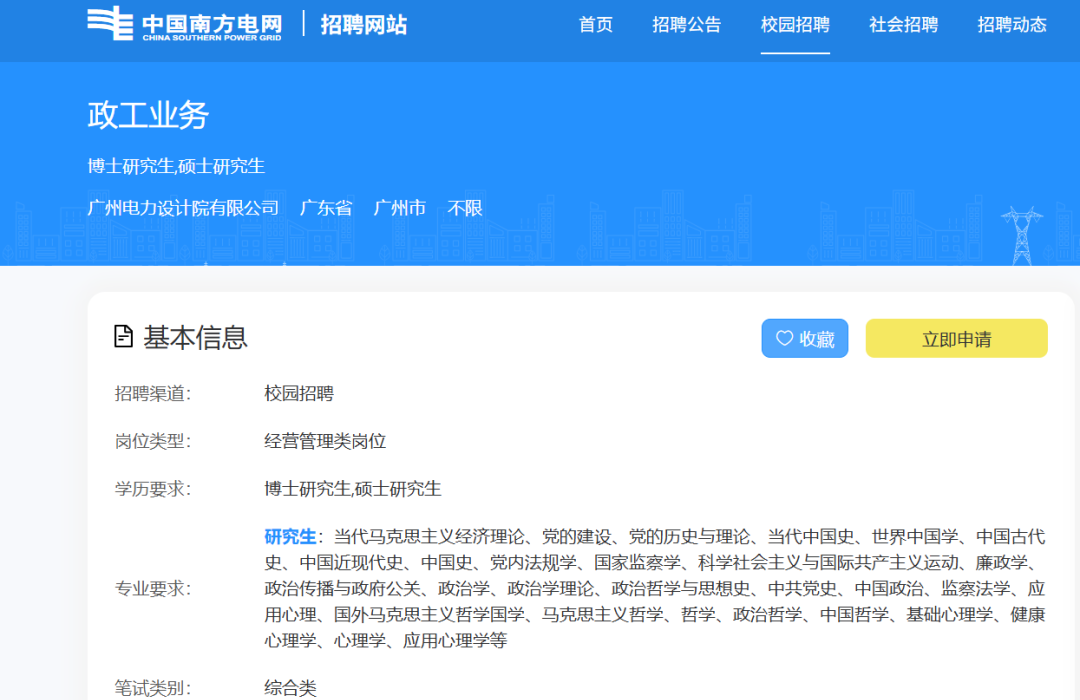This screenshot has width=1080, height=700.
Task: Go to the 社会招聘 tab
Action: (903, 25)
